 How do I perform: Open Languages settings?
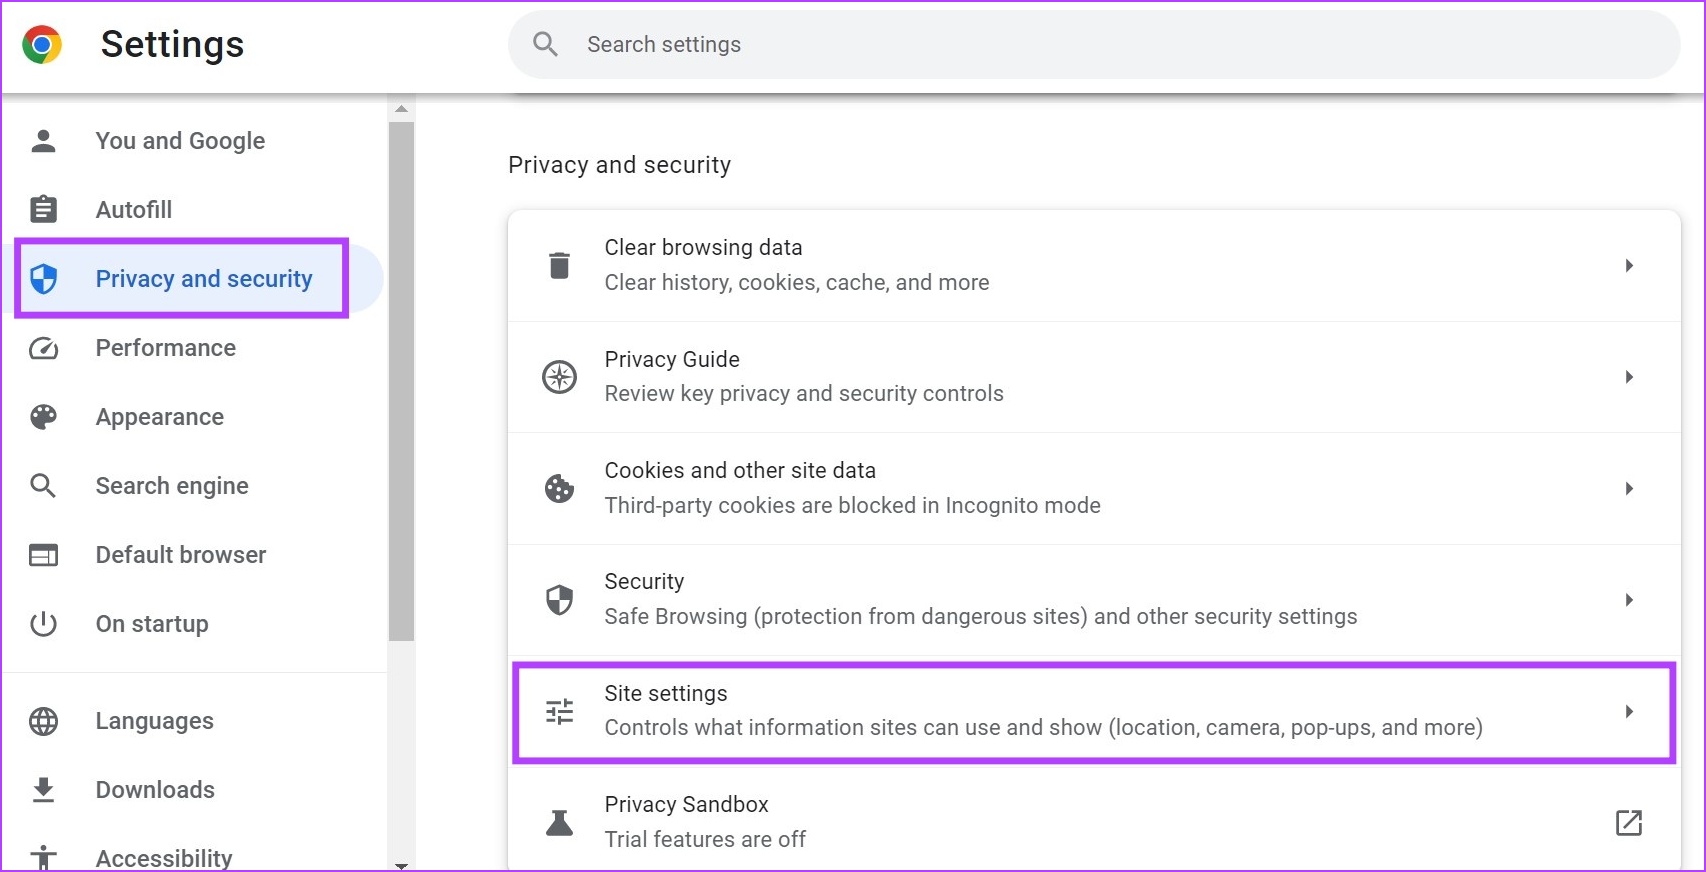[x=155, y=721]
